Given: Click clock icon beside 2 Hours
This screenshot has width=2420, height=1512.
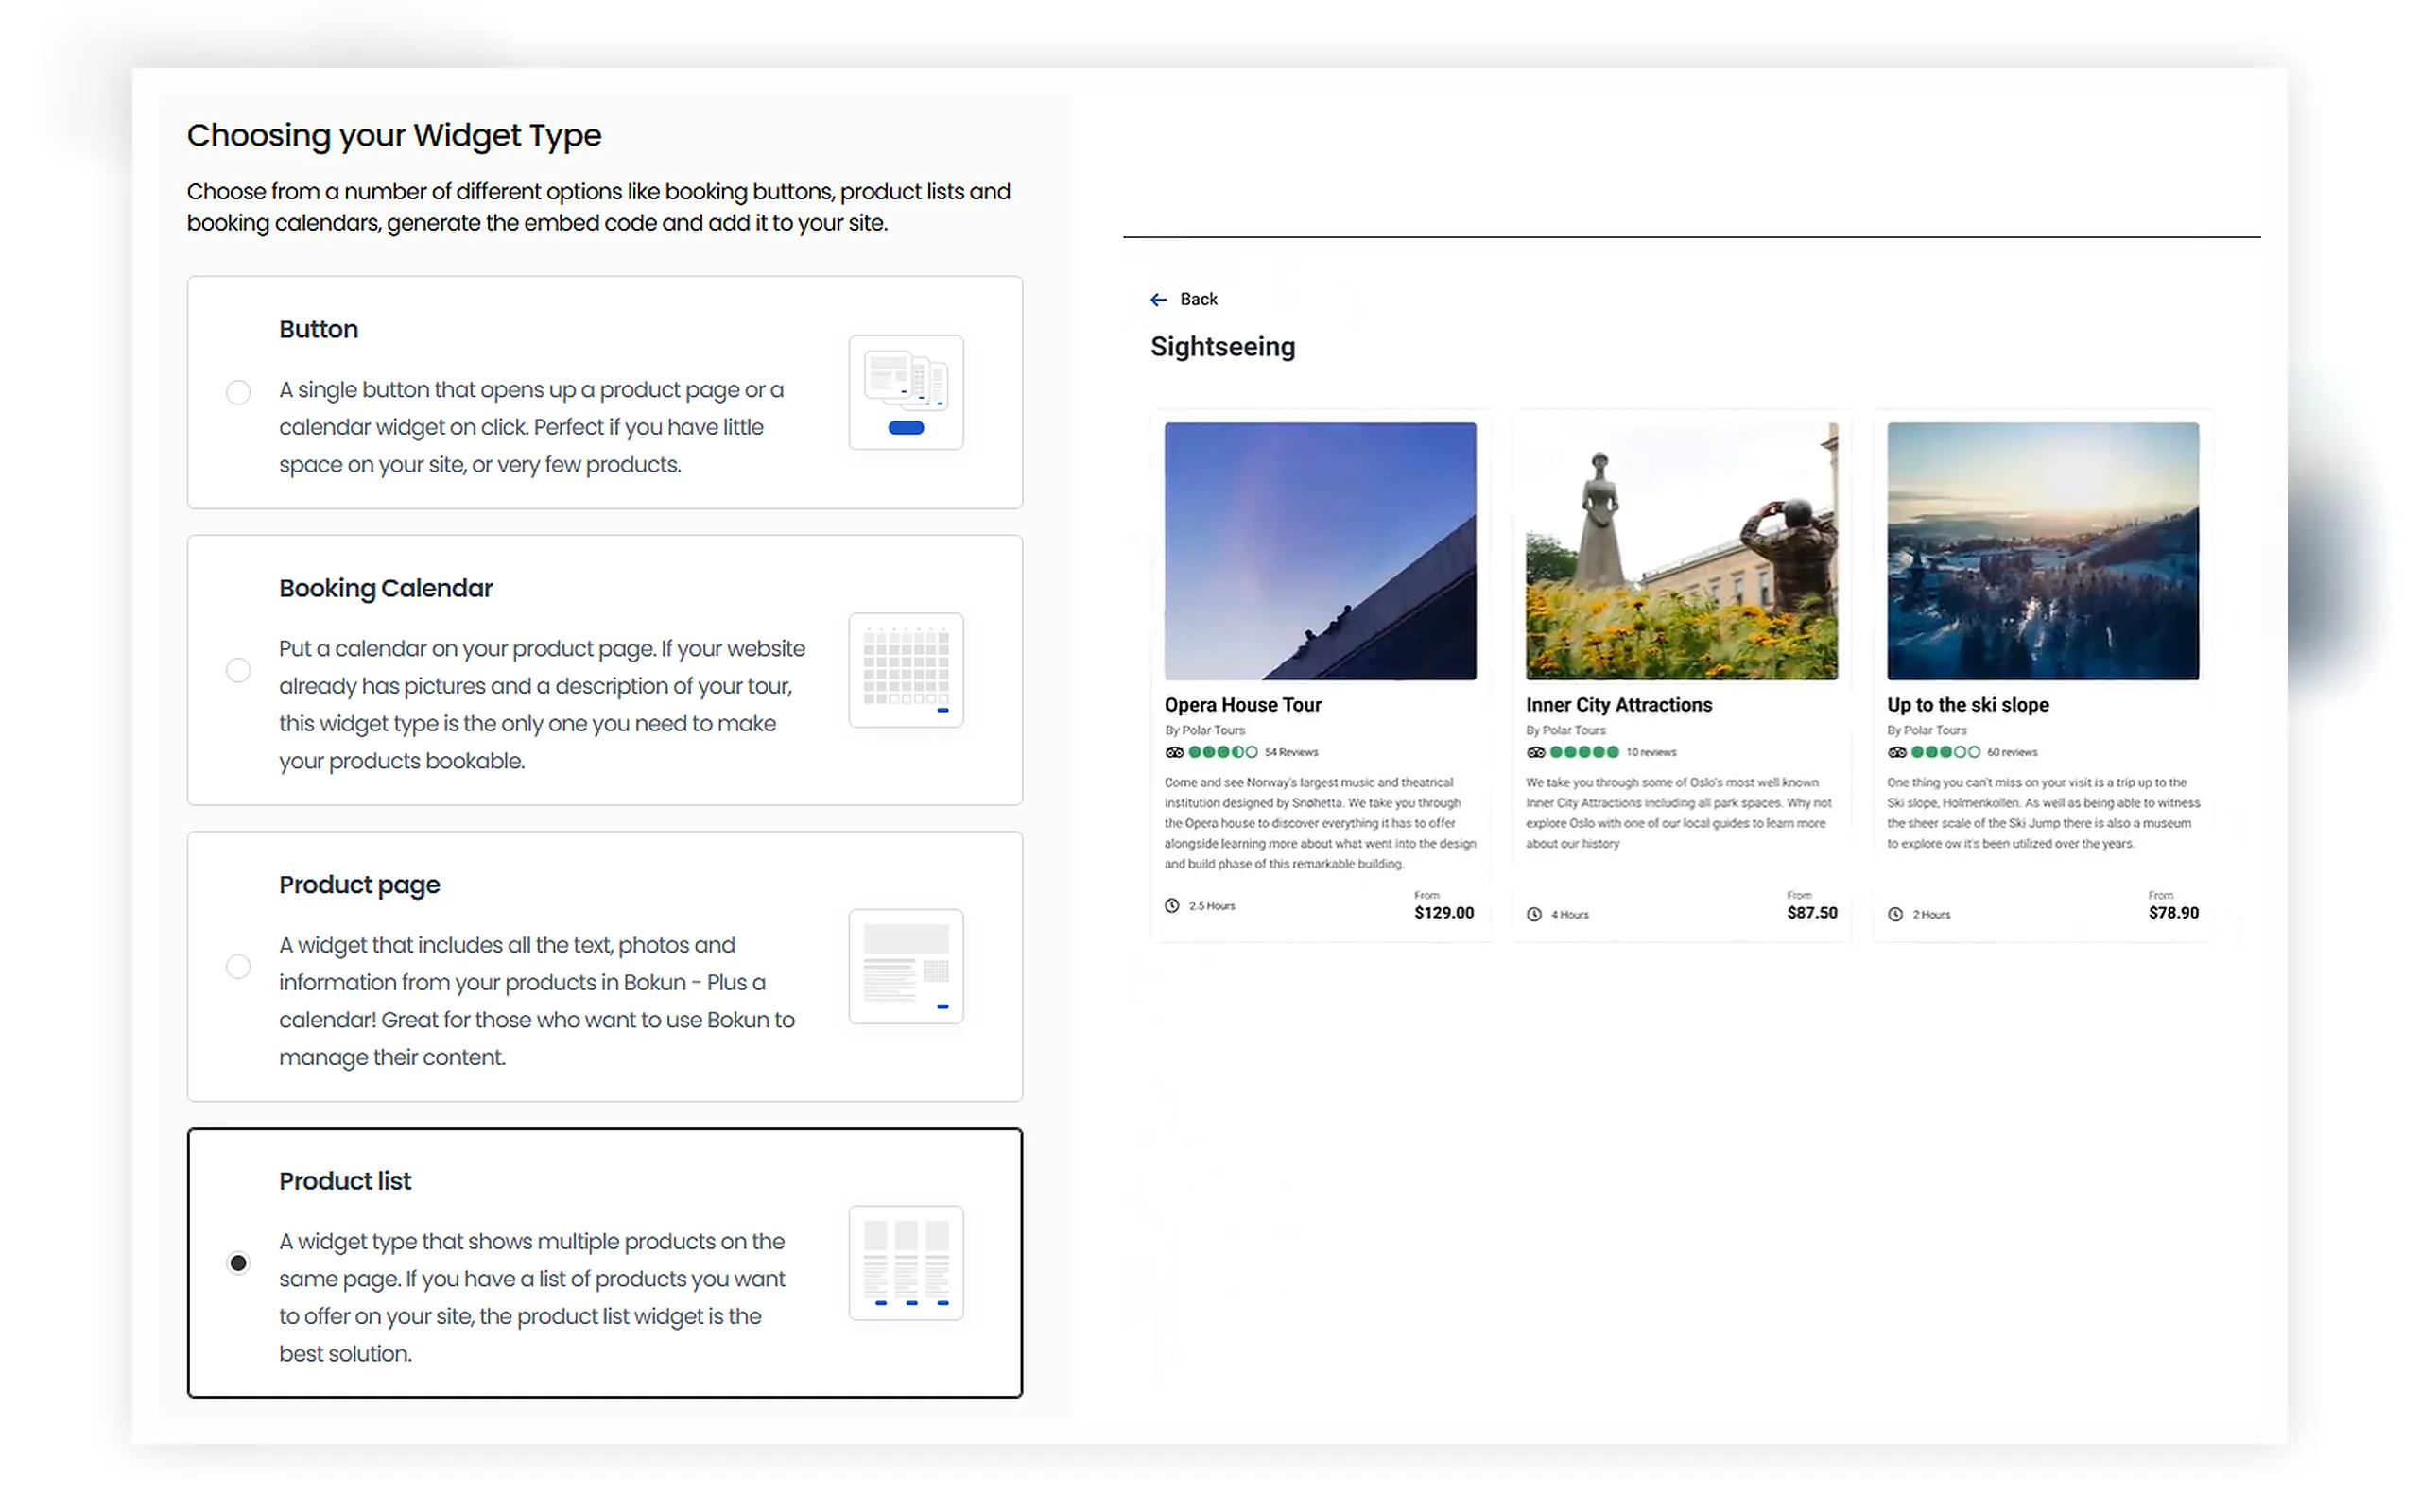Looking at the screenshot, I should (x=1895, y=915).
